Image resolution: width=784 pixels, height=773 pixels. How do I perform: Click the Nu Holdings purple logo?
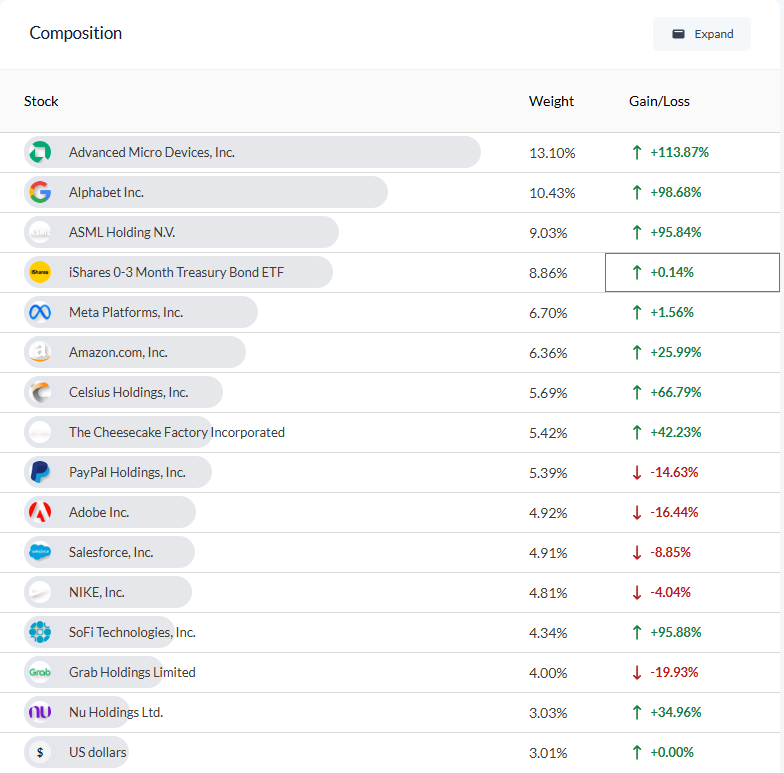40,712
